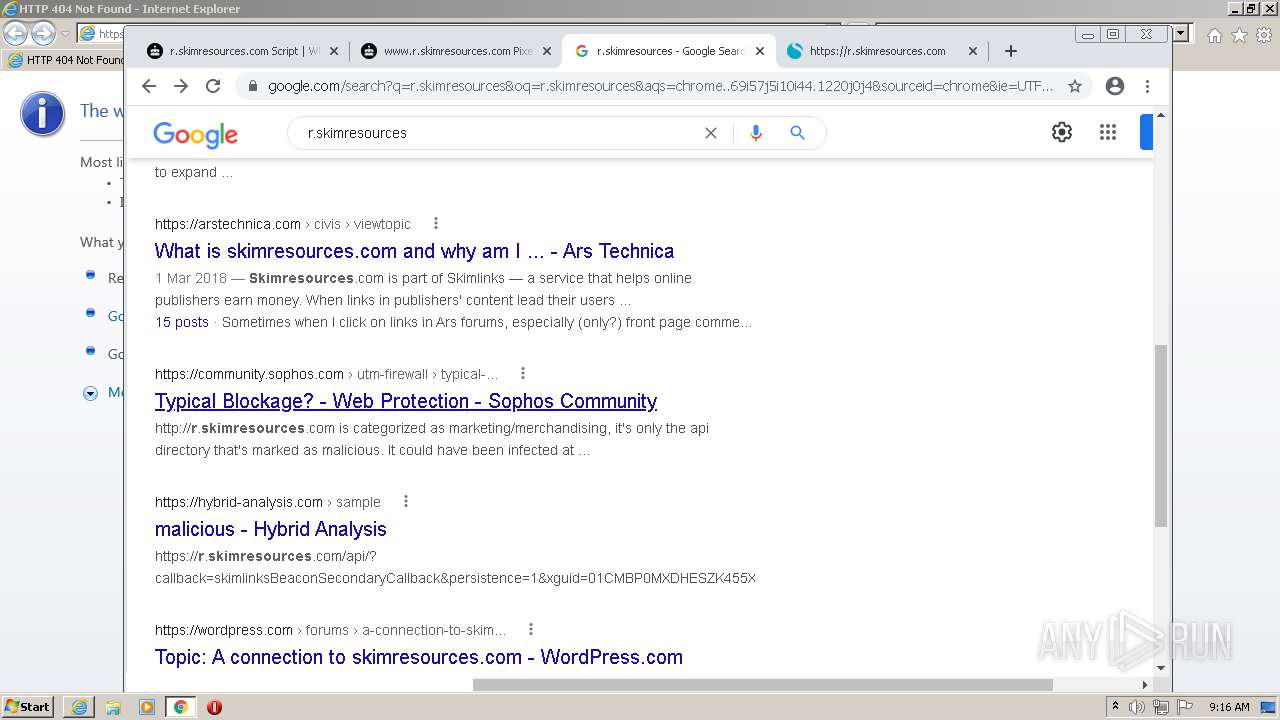Open Google apps grid

click(1108, 132)
